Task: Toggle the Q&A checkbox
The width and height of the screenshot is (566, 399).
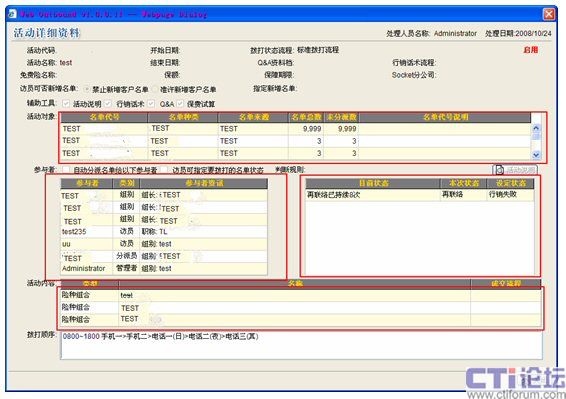Action: pos(151,104)
